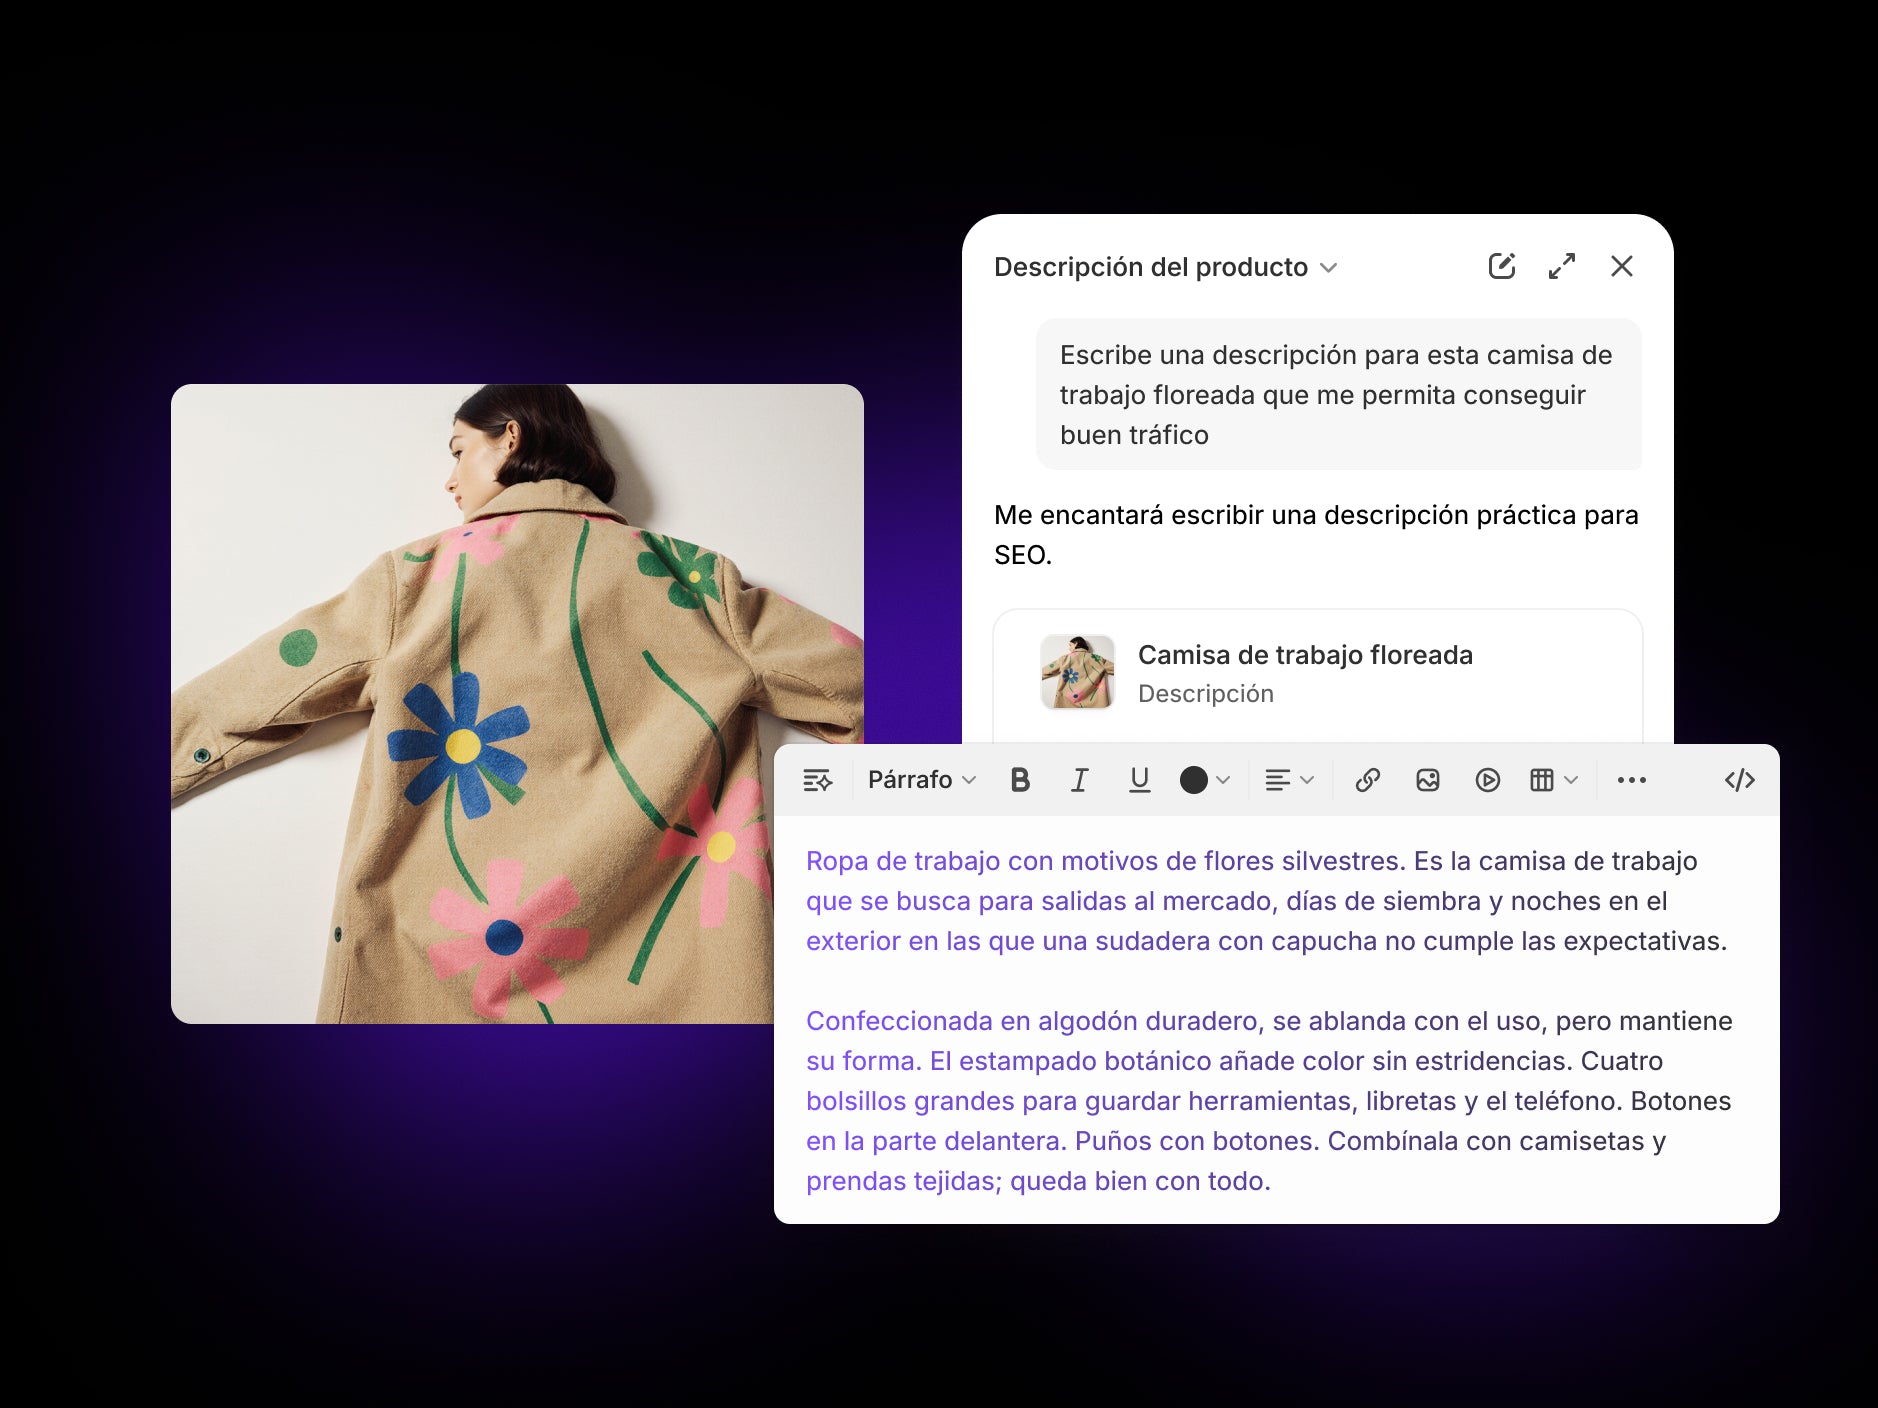Viewport: 1878px width, 1408px height.
Task: Open the Camisa de trabajo floreada card title
Action: pyautogui.click(x=1305, y=655)
